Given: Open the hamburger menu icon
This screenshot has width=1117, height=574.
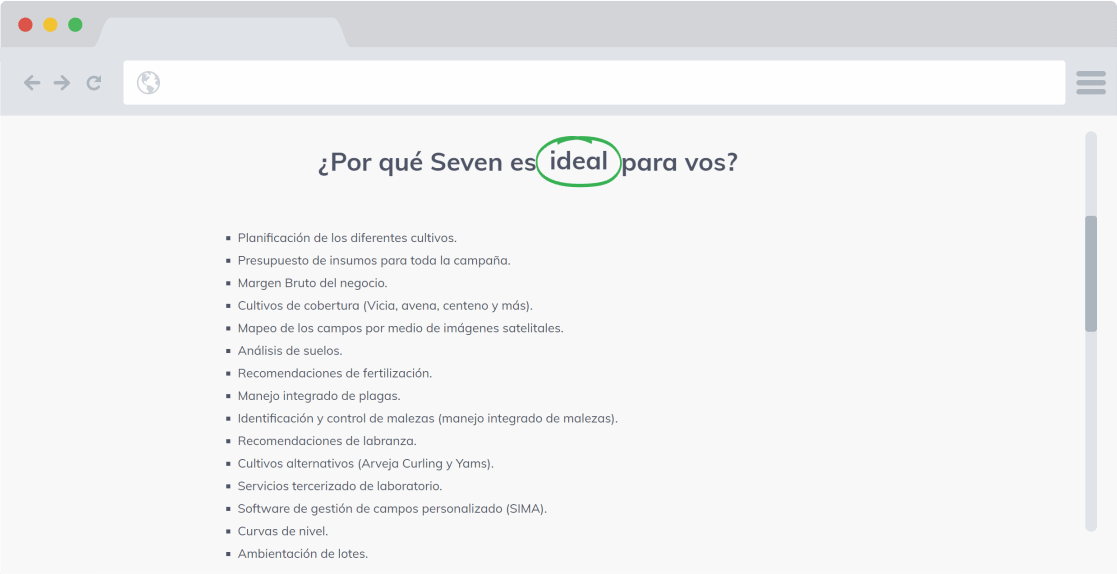Looking at the screenshot, I should click(1091, 83).
